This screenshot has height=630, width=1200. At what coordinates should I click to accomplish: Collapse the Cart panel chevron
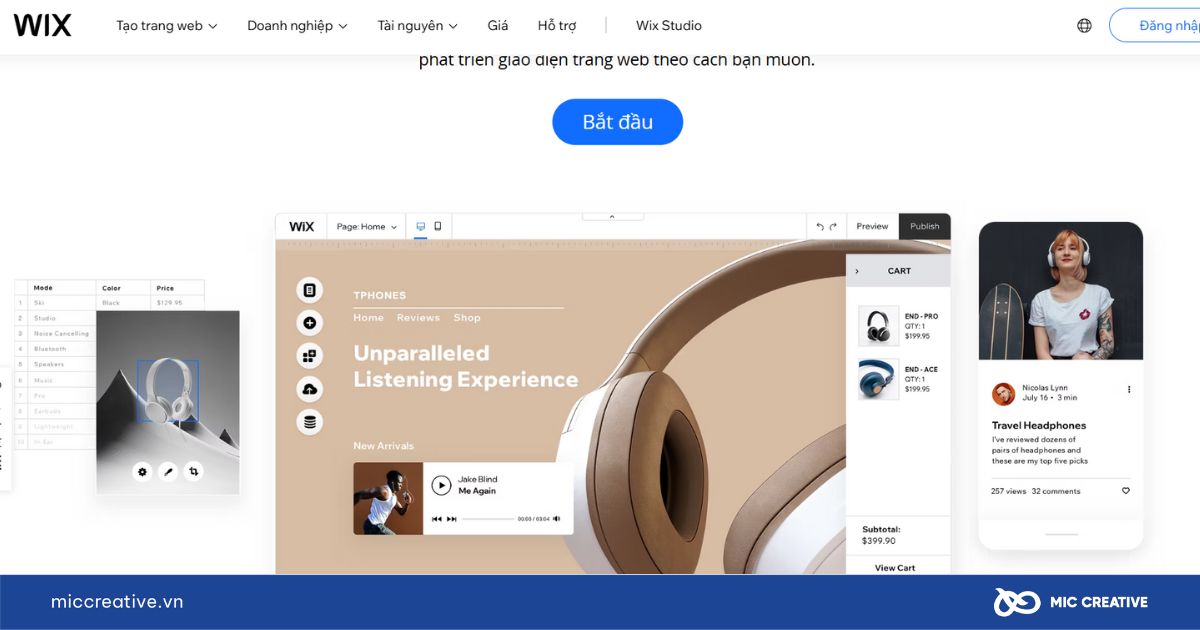(x=857, y=271)
